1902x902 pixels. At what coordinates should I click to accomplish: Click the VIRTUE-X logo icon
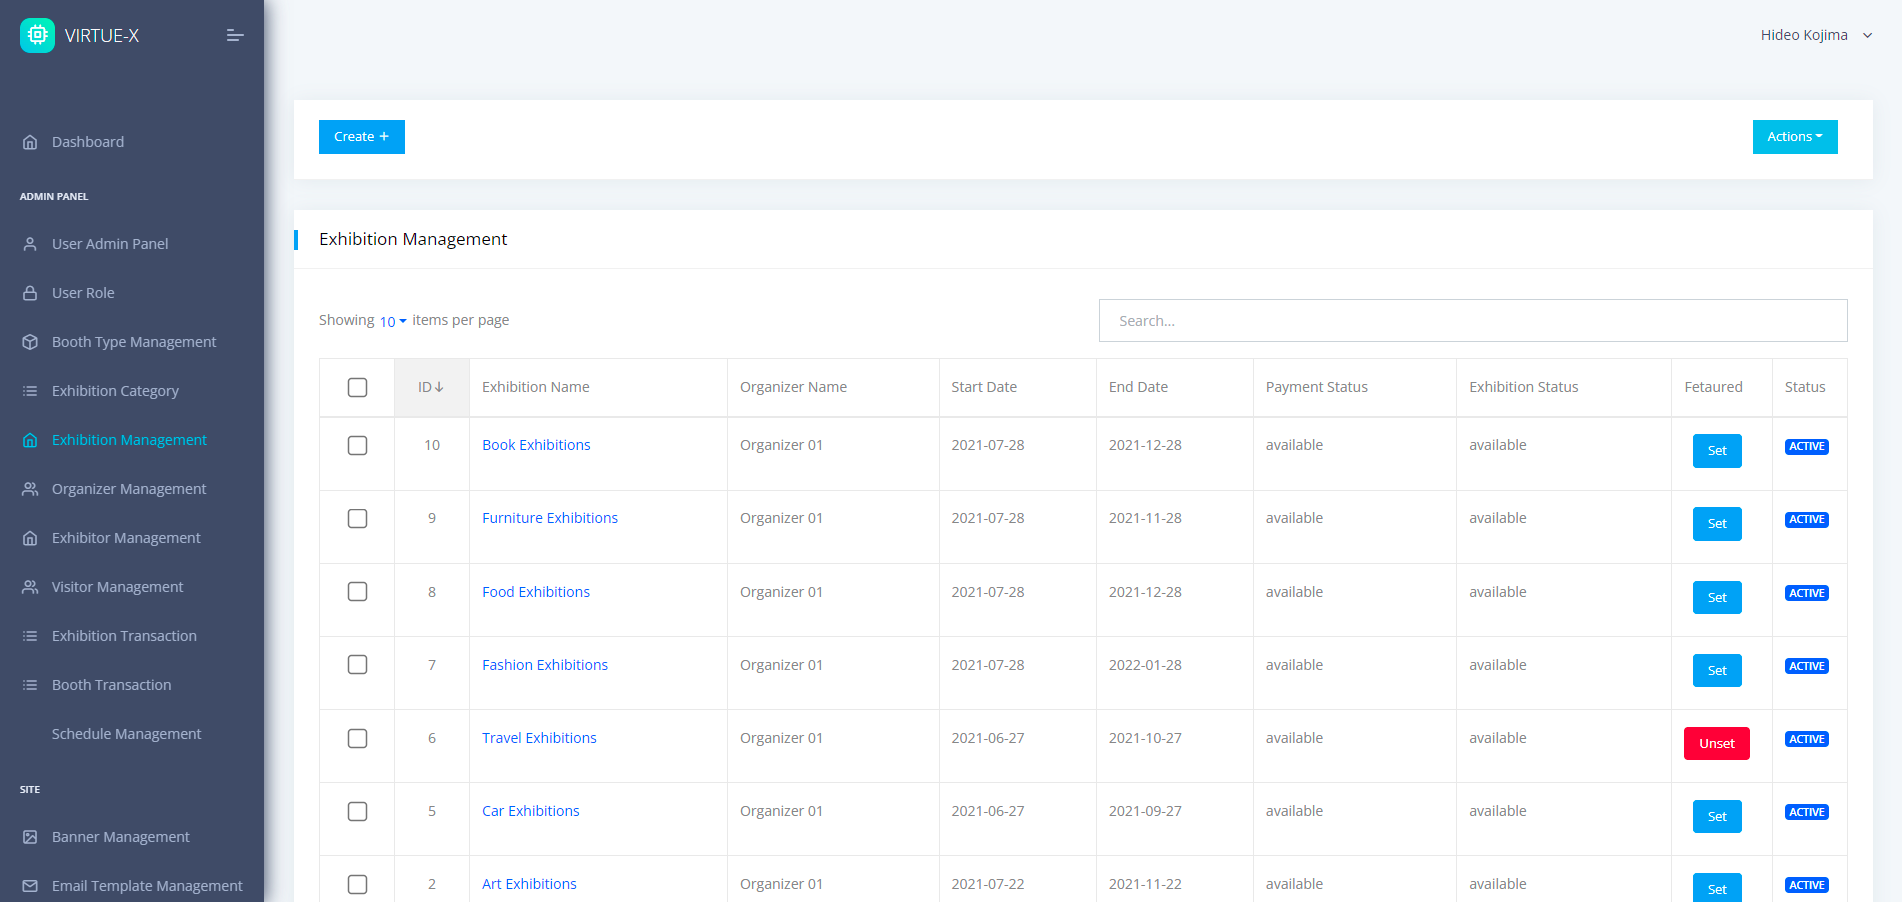[x=38, y=35]
